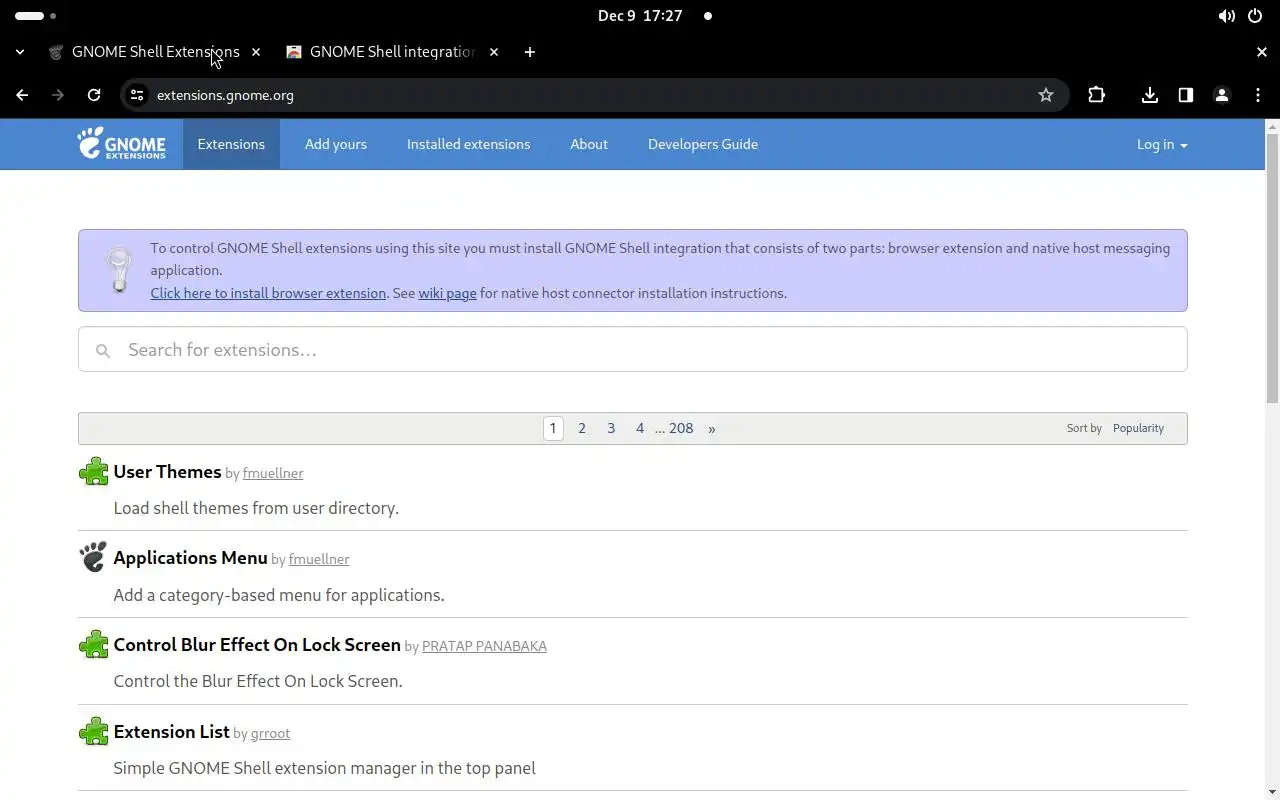Open the browser three-dot menu

(x=1258, y=95)
